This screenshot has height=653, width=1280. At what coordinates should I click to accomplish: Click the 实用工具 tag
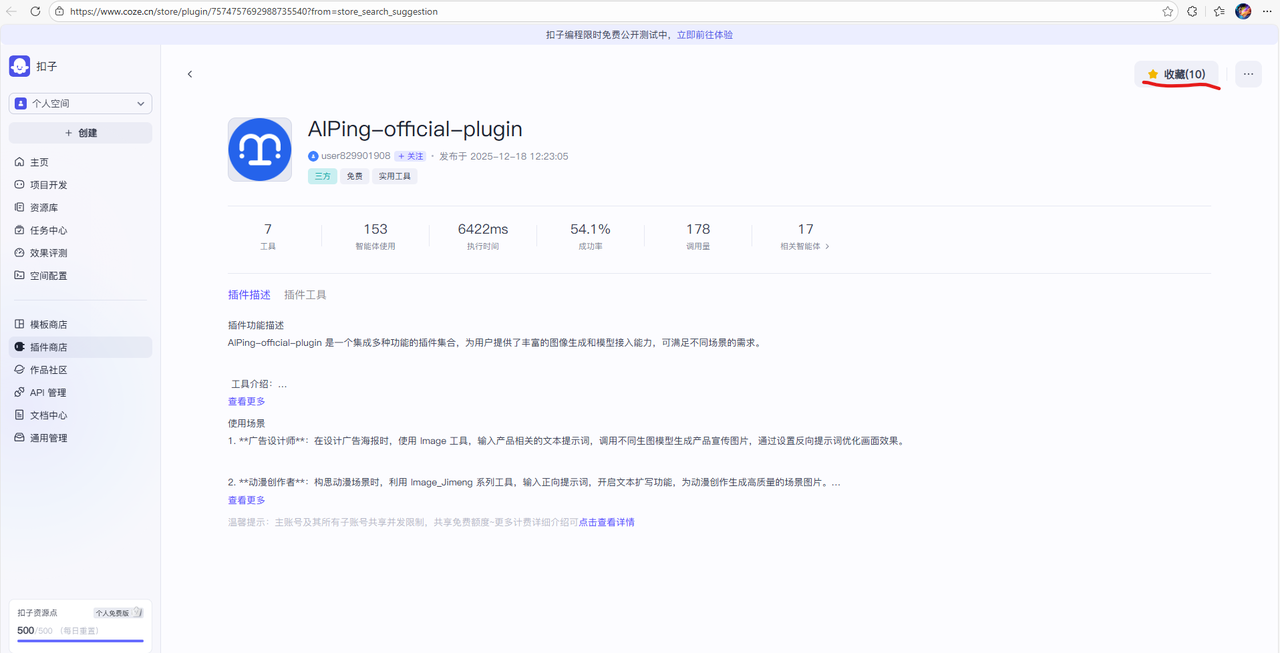[x=394, y=176]
